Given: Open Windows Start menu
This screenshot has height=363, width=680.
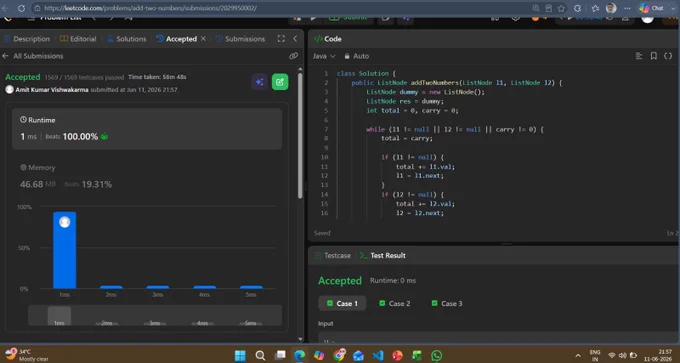Looking at the screenshot, I should coord(240,356).
